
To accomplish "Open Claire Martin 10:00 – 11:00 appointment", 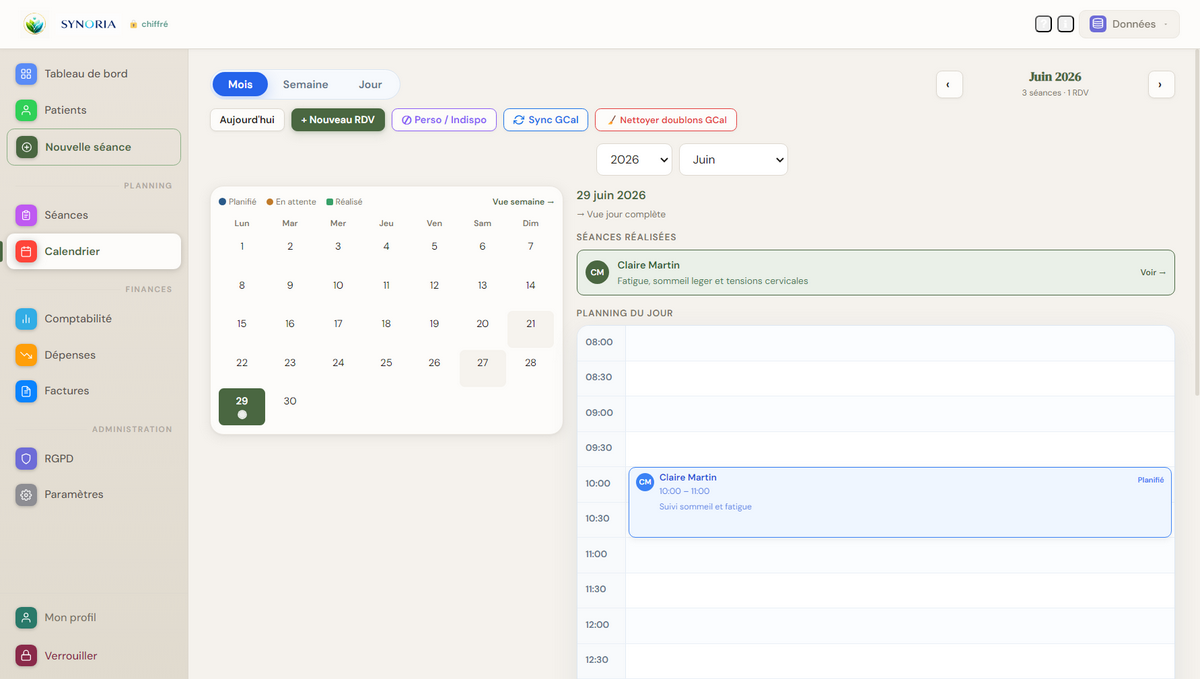I will pos(899,502).
